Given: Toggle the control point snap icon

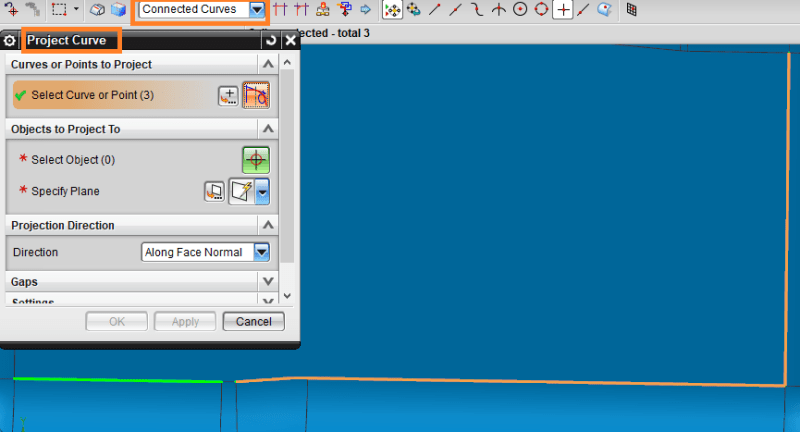Looking at the screenshot, I should pos(477,9).
